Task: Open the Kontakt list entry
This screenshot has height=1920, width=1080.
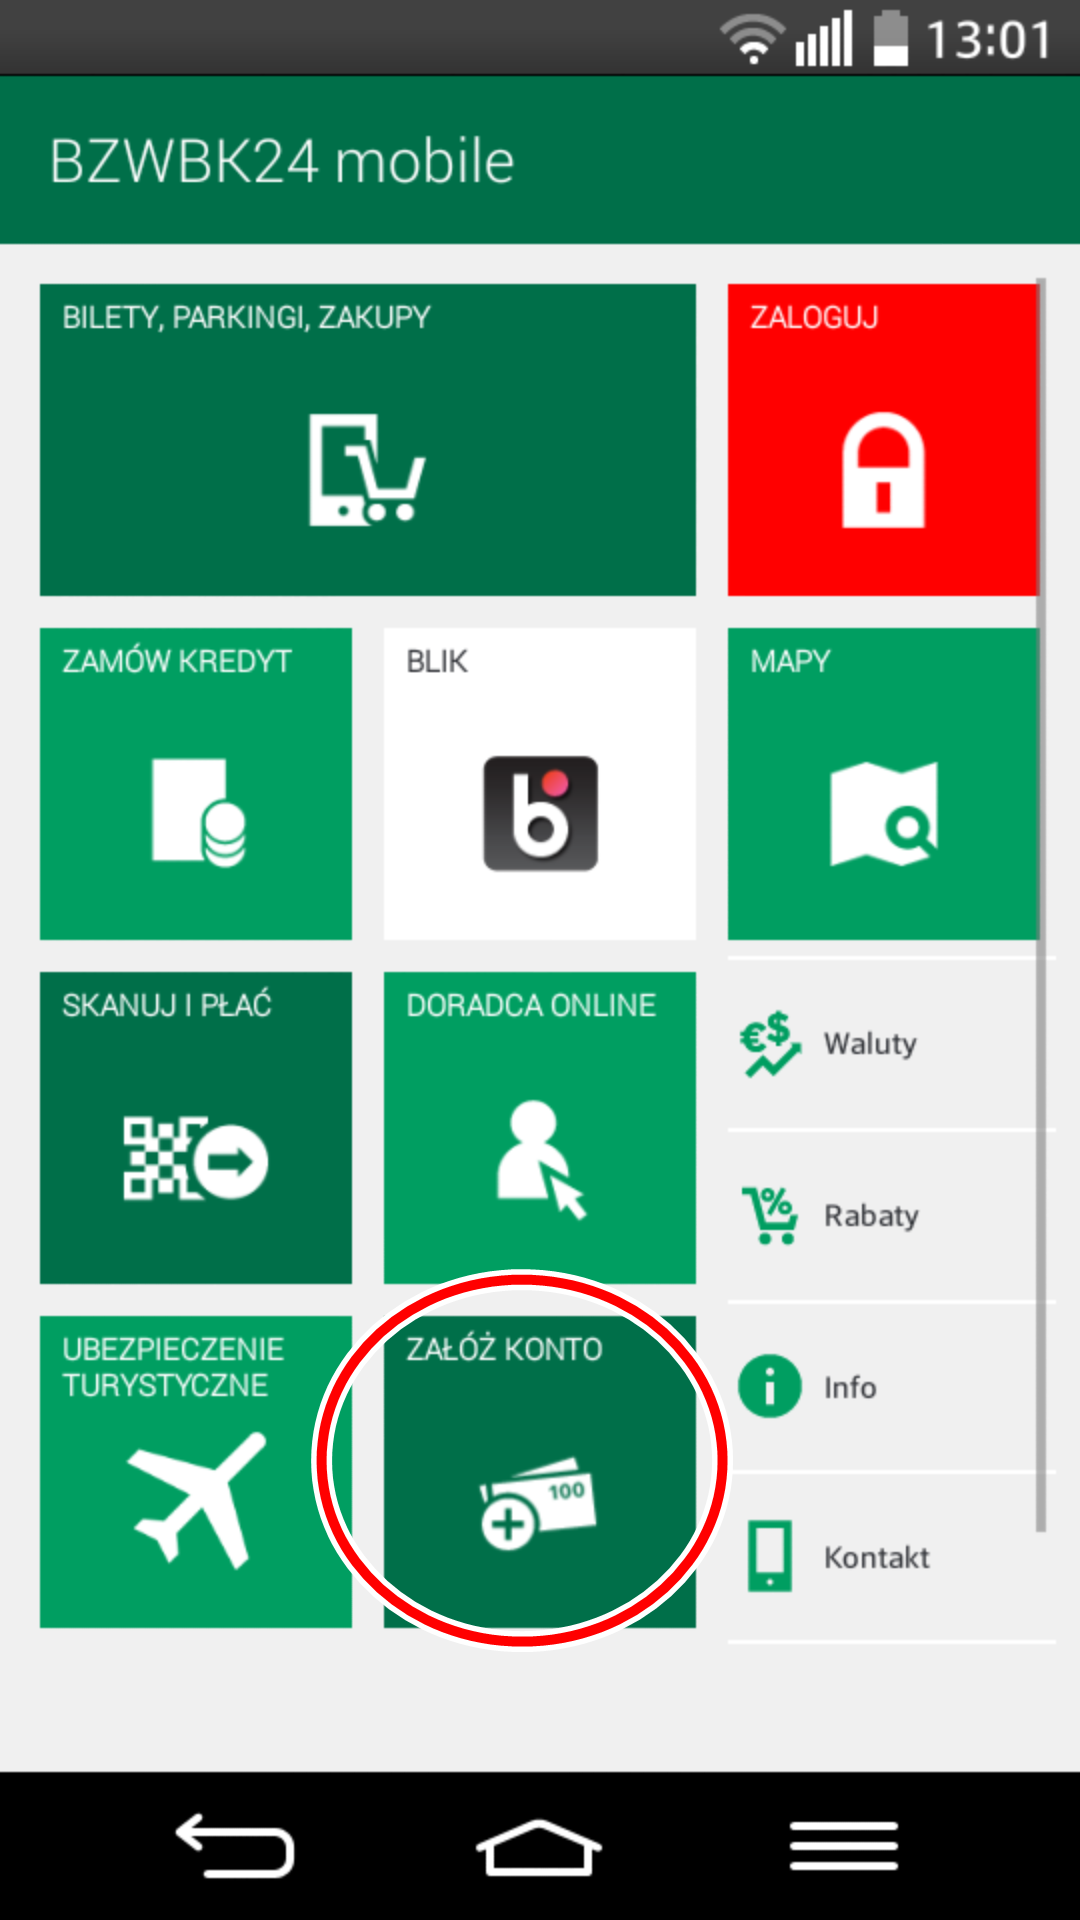Action: pos(892,1557)
